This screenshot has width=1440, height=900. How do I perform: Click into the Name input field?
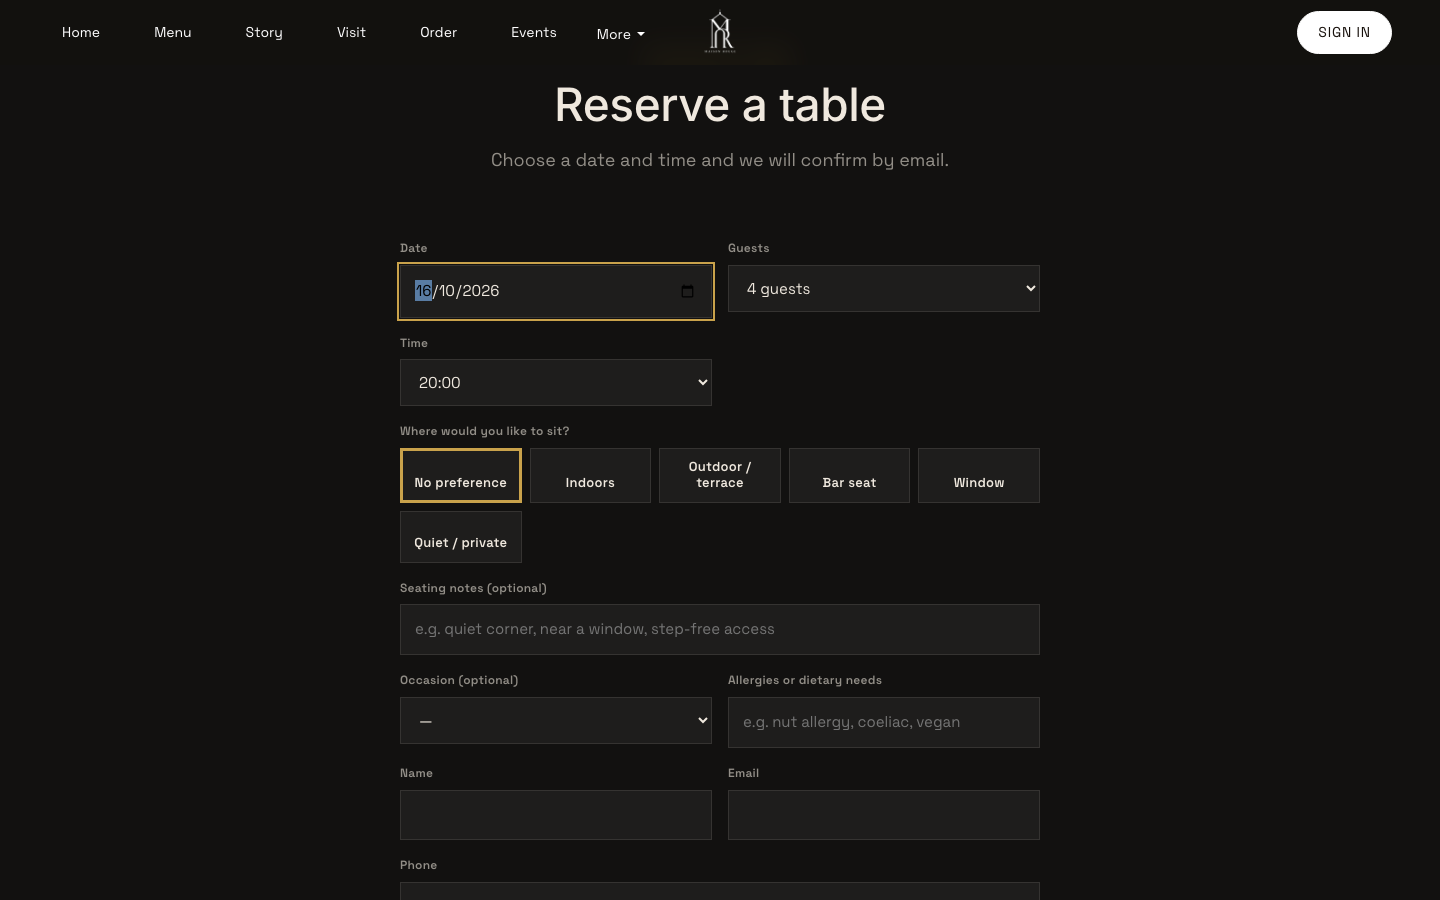(x=556, y=815)
